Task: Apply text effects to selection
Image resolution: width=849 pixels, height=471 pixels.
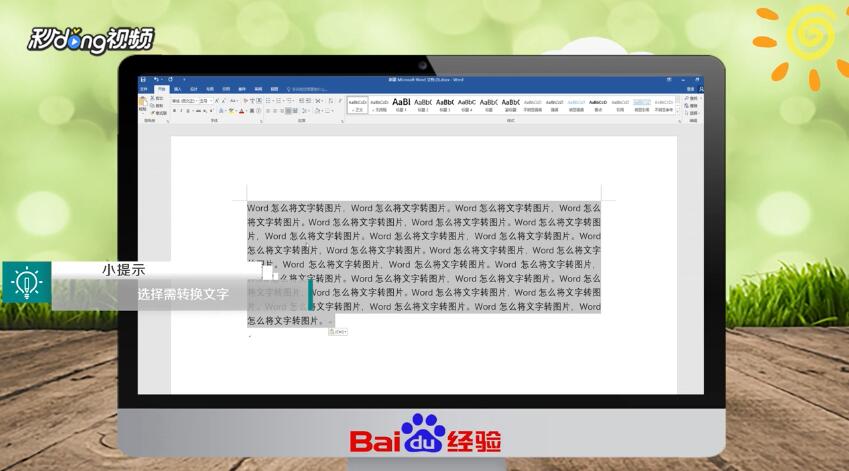Action: point(221,111)
